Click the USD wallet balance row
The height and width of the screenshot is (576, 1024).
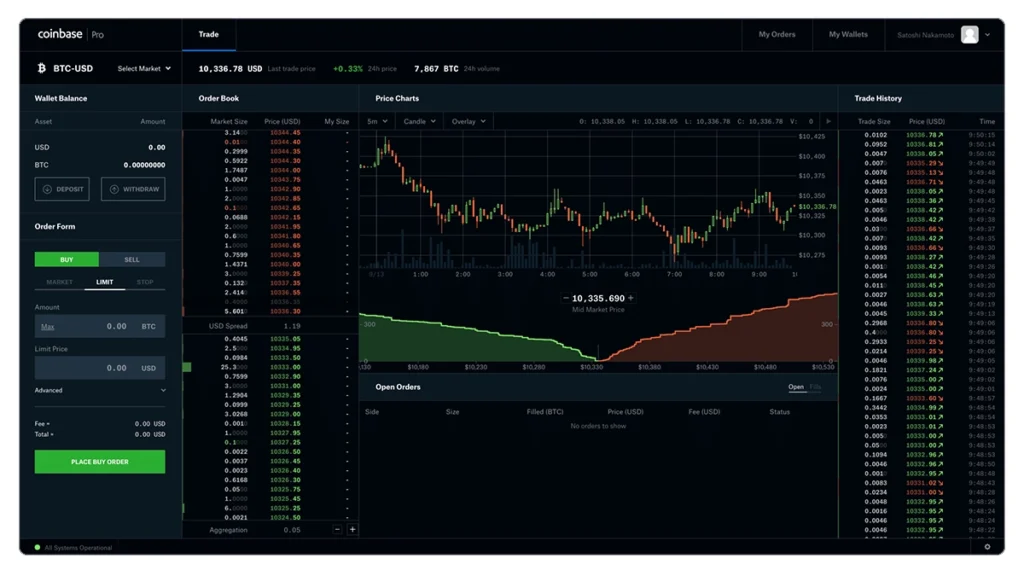click(x=100, y=148)
